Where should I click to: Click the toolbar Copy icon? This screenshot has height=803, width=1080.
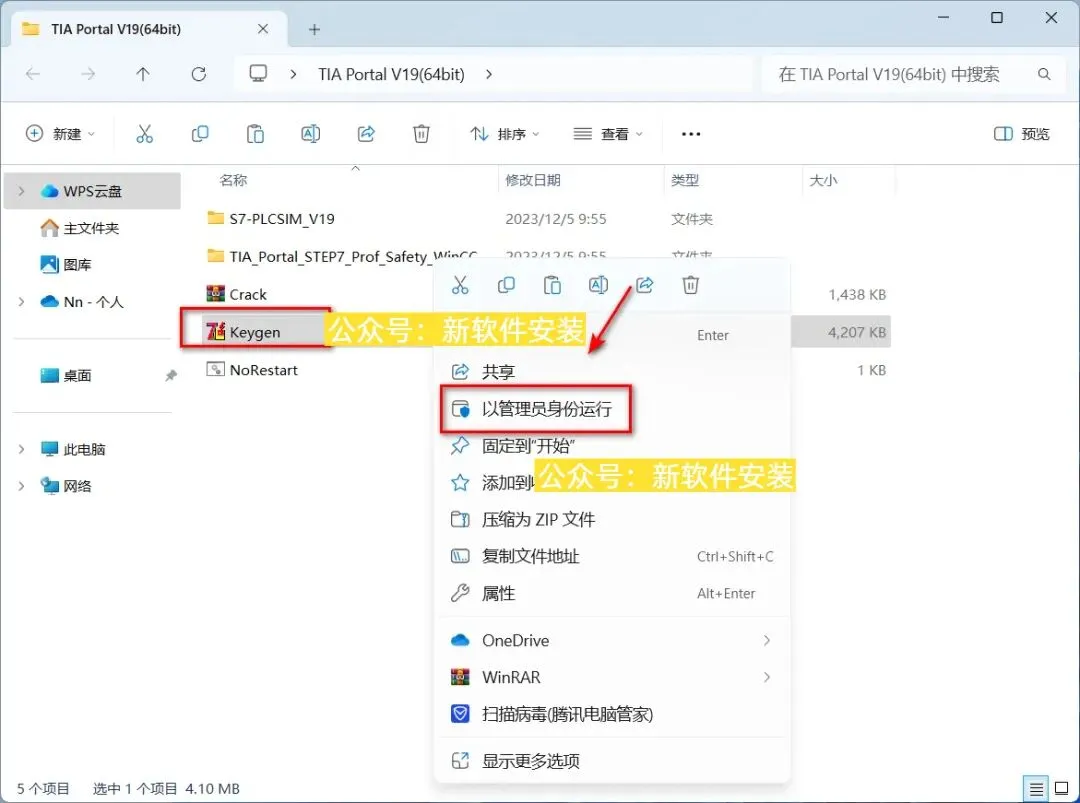(x=200, y=134)
